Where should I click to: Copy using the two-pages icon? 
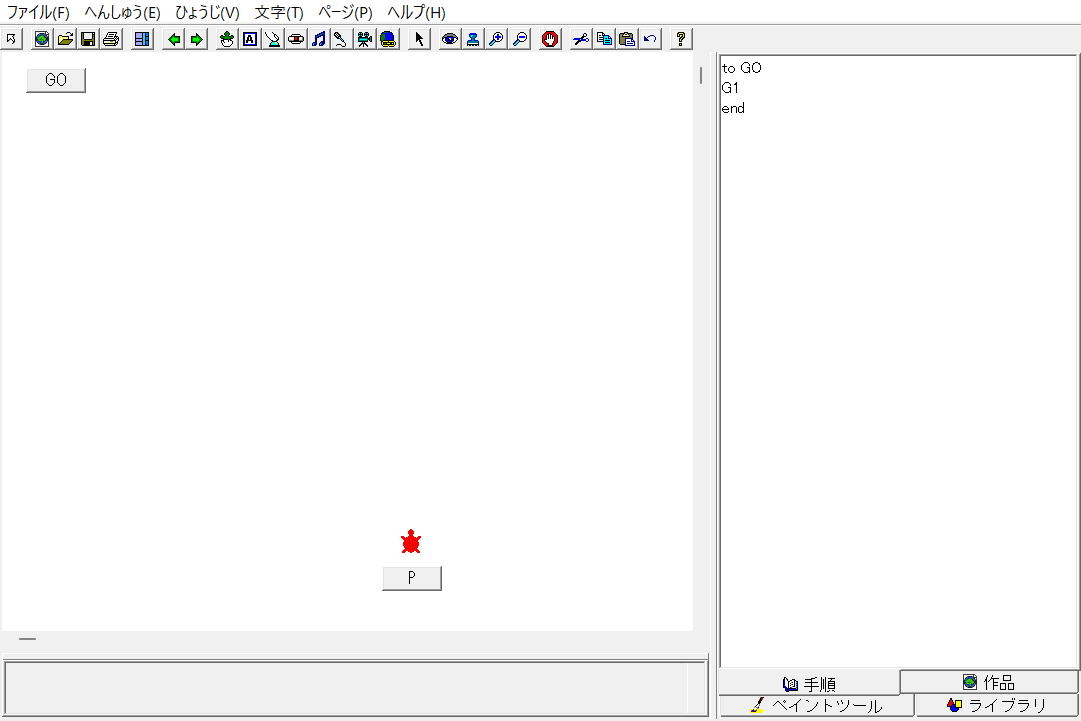pyautogui.click(x=604, y=39)
